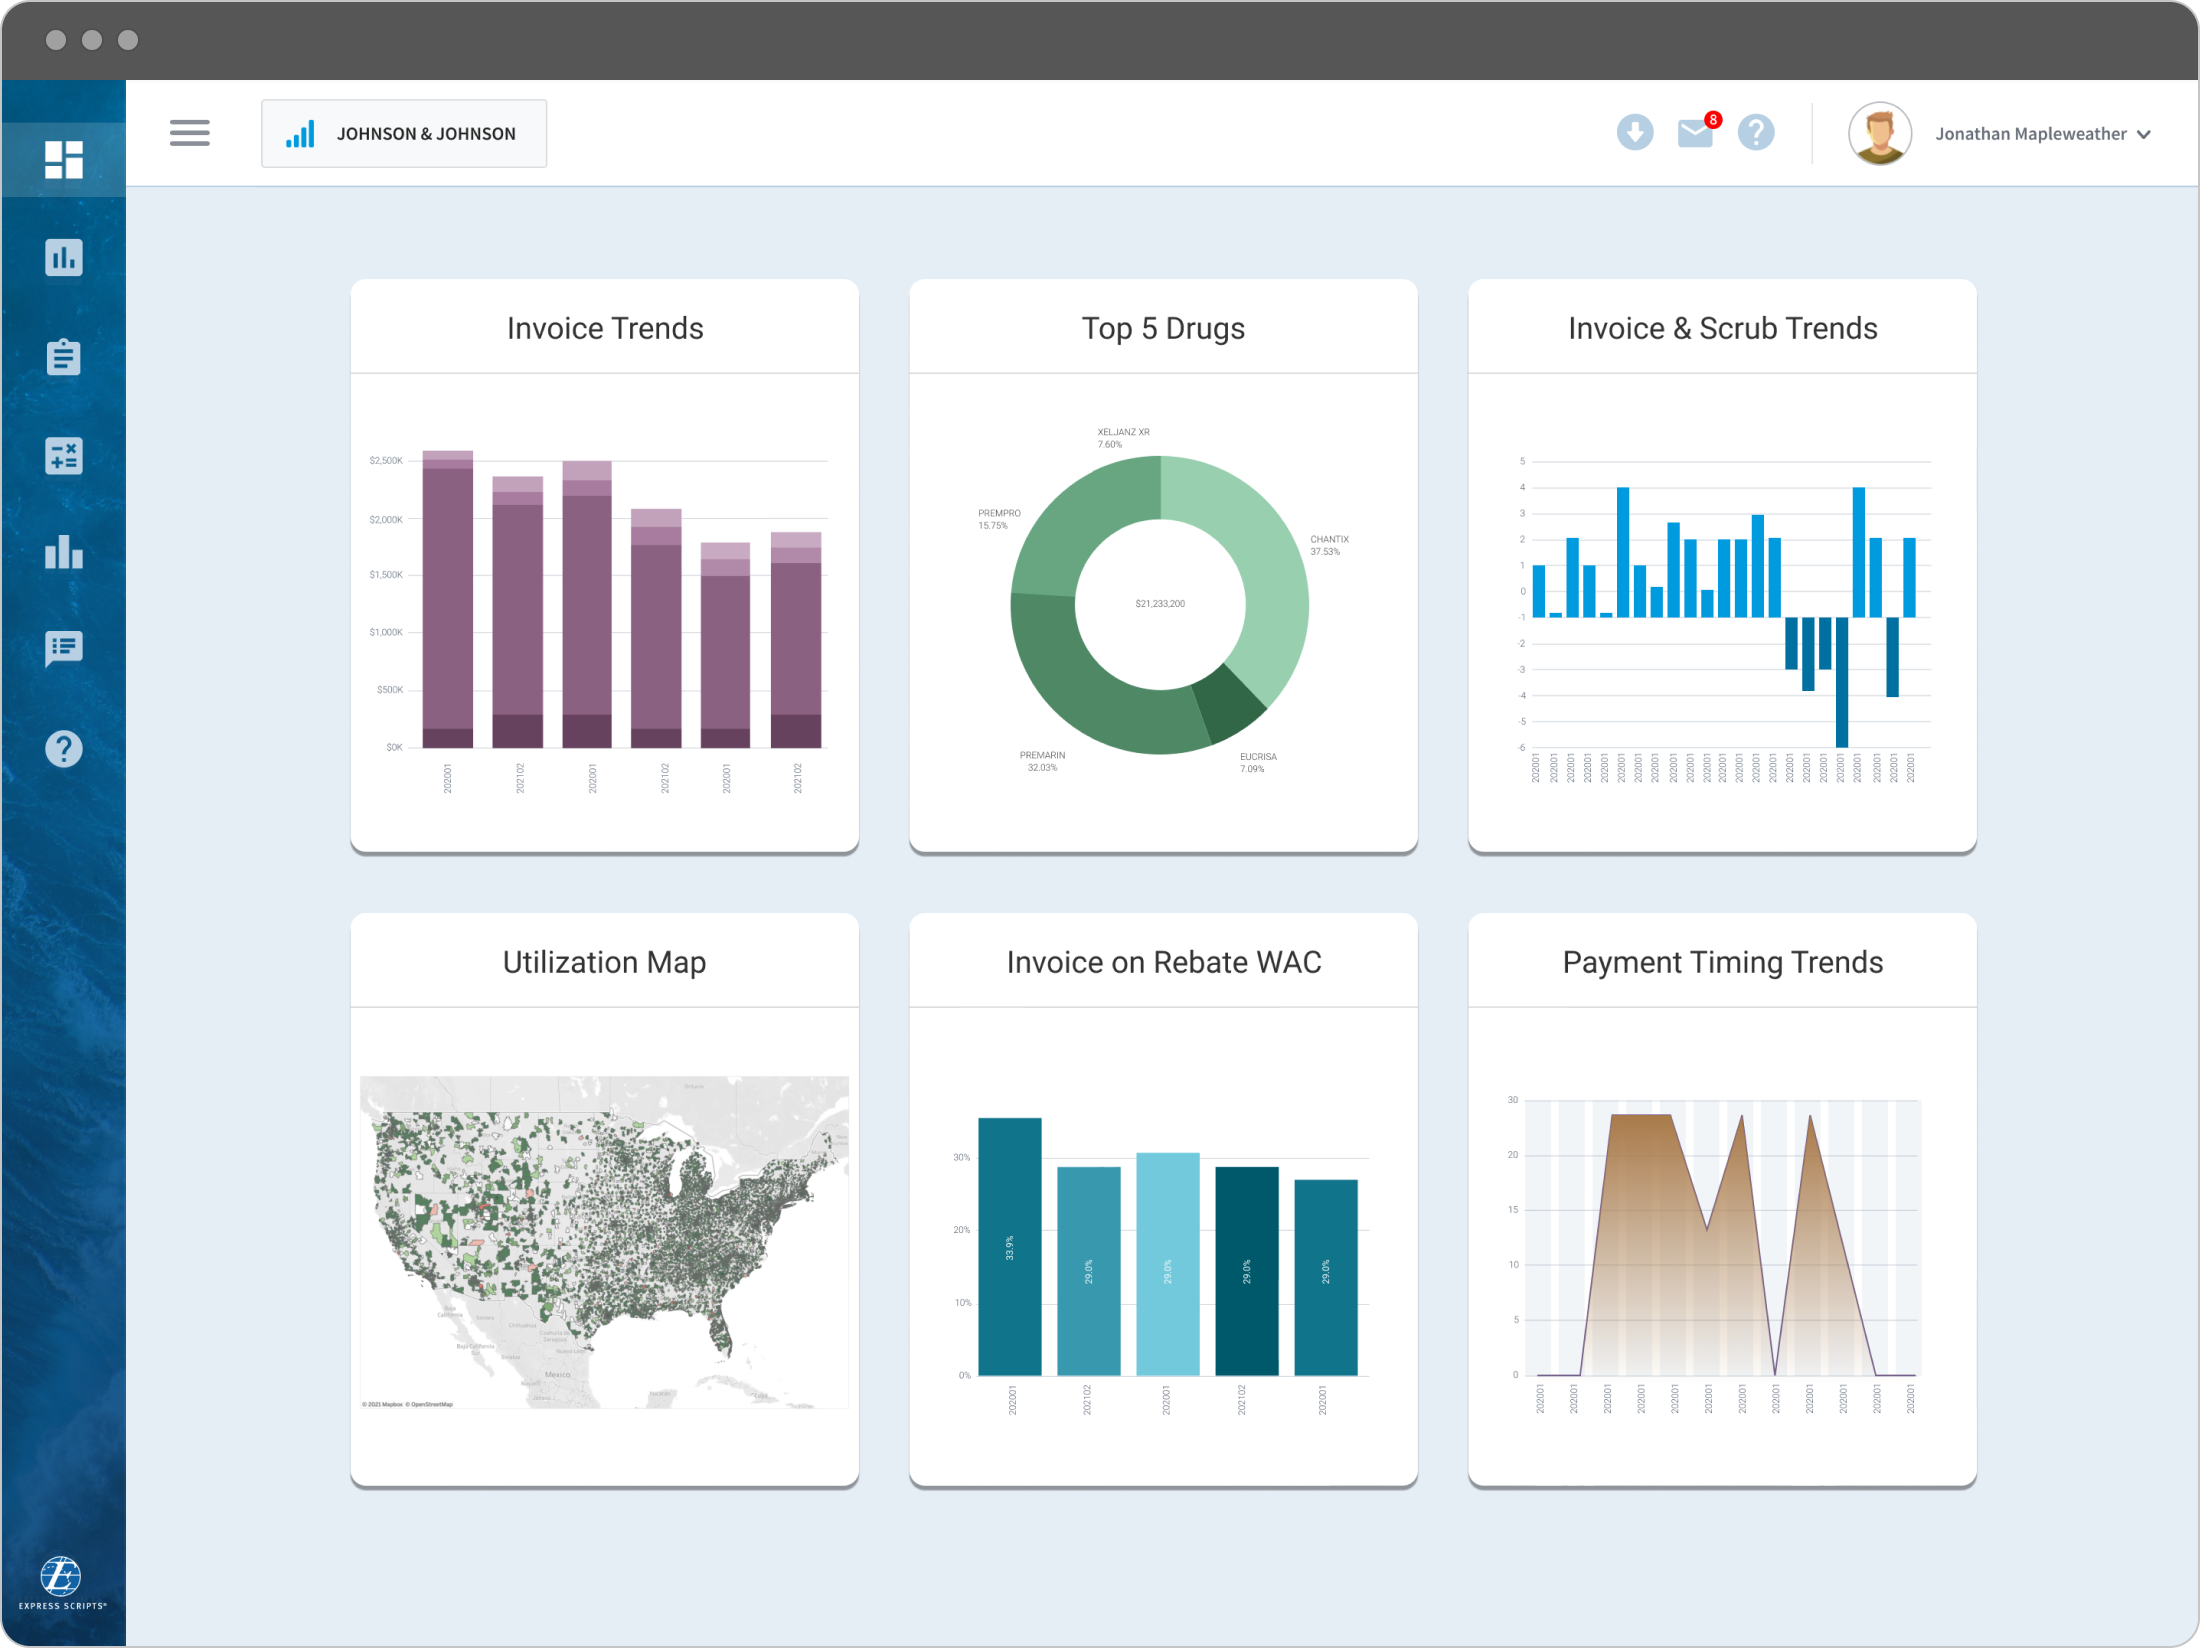Image resolution: width=2200 pixels, height=1648 pixels.
Task: Click the header help question icon
Action: tap(1755, 132)
